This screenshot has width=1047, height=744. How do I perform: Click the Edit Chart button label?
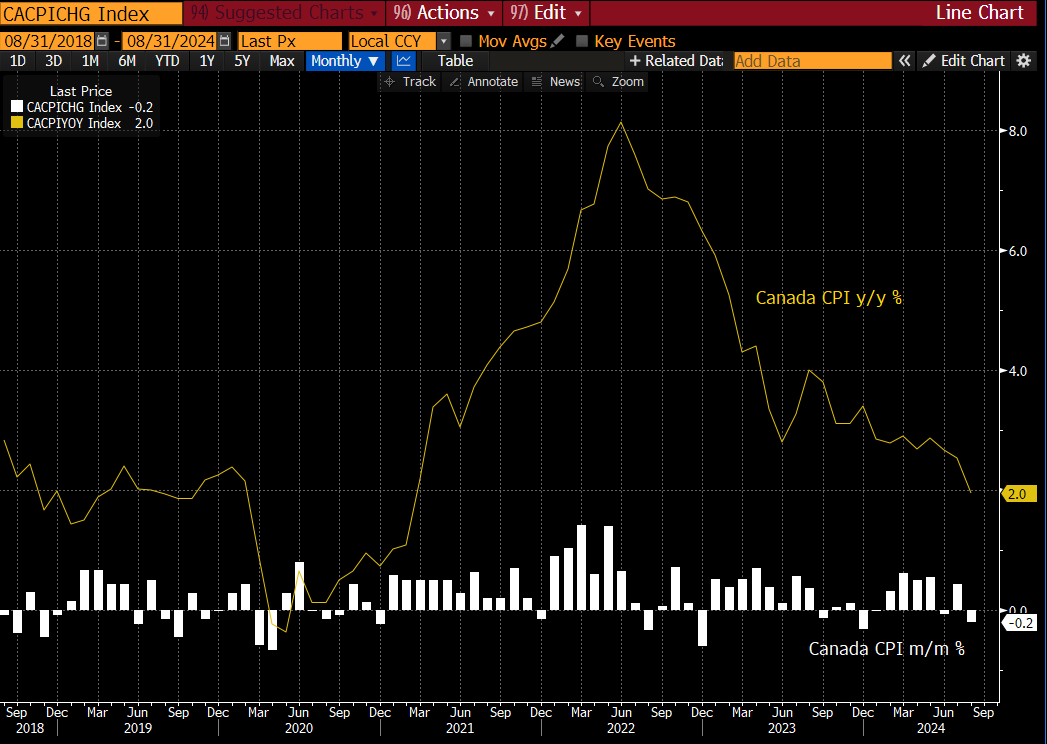tap(973, 61)
